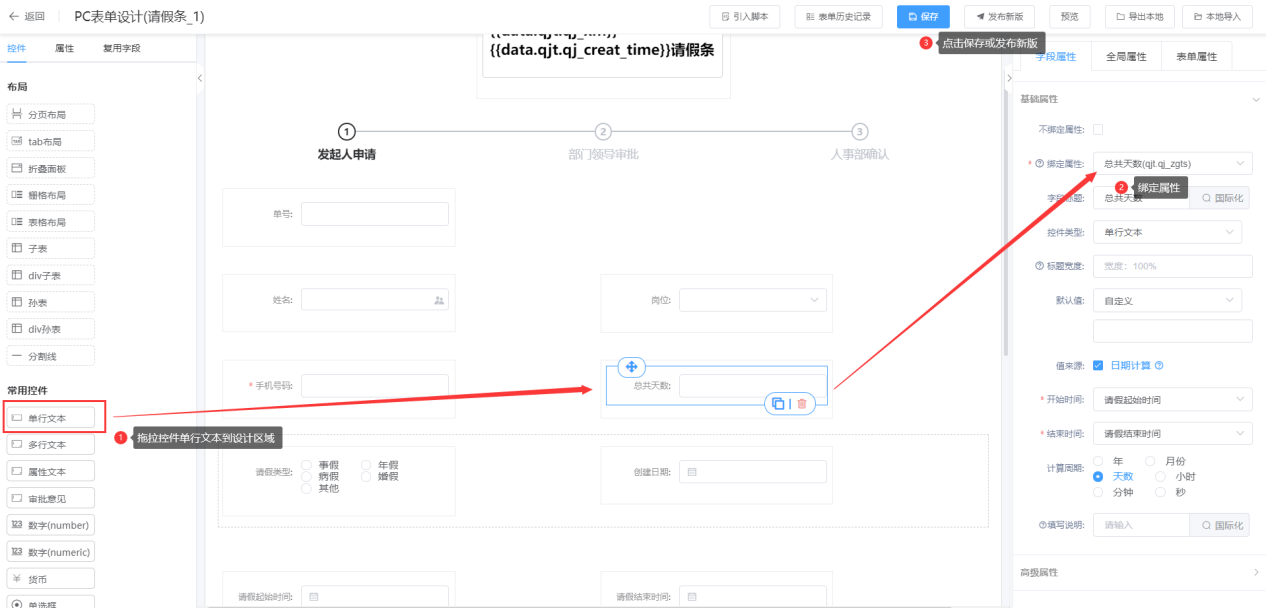Click the blue 保存 button
The height and width of the screenshot is (608, 1266).
pyautogui.click(x=923, y=16)
